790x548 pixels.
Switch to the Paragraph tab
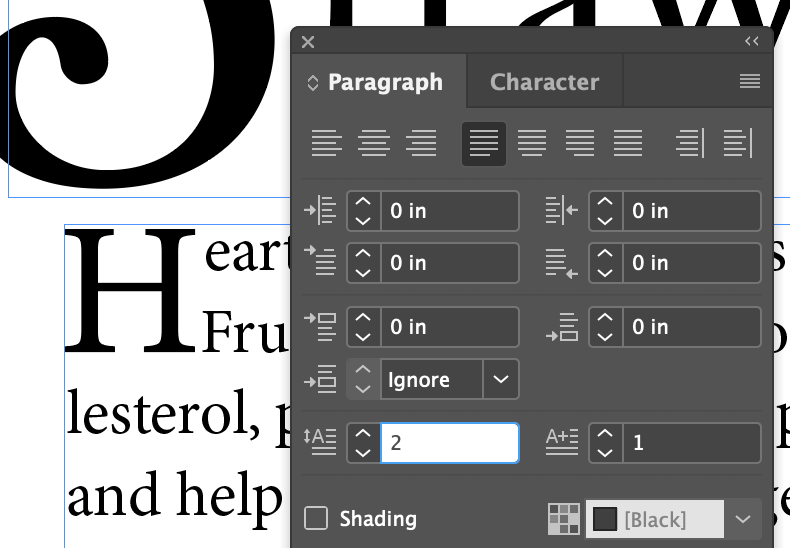tap(385, 82)
